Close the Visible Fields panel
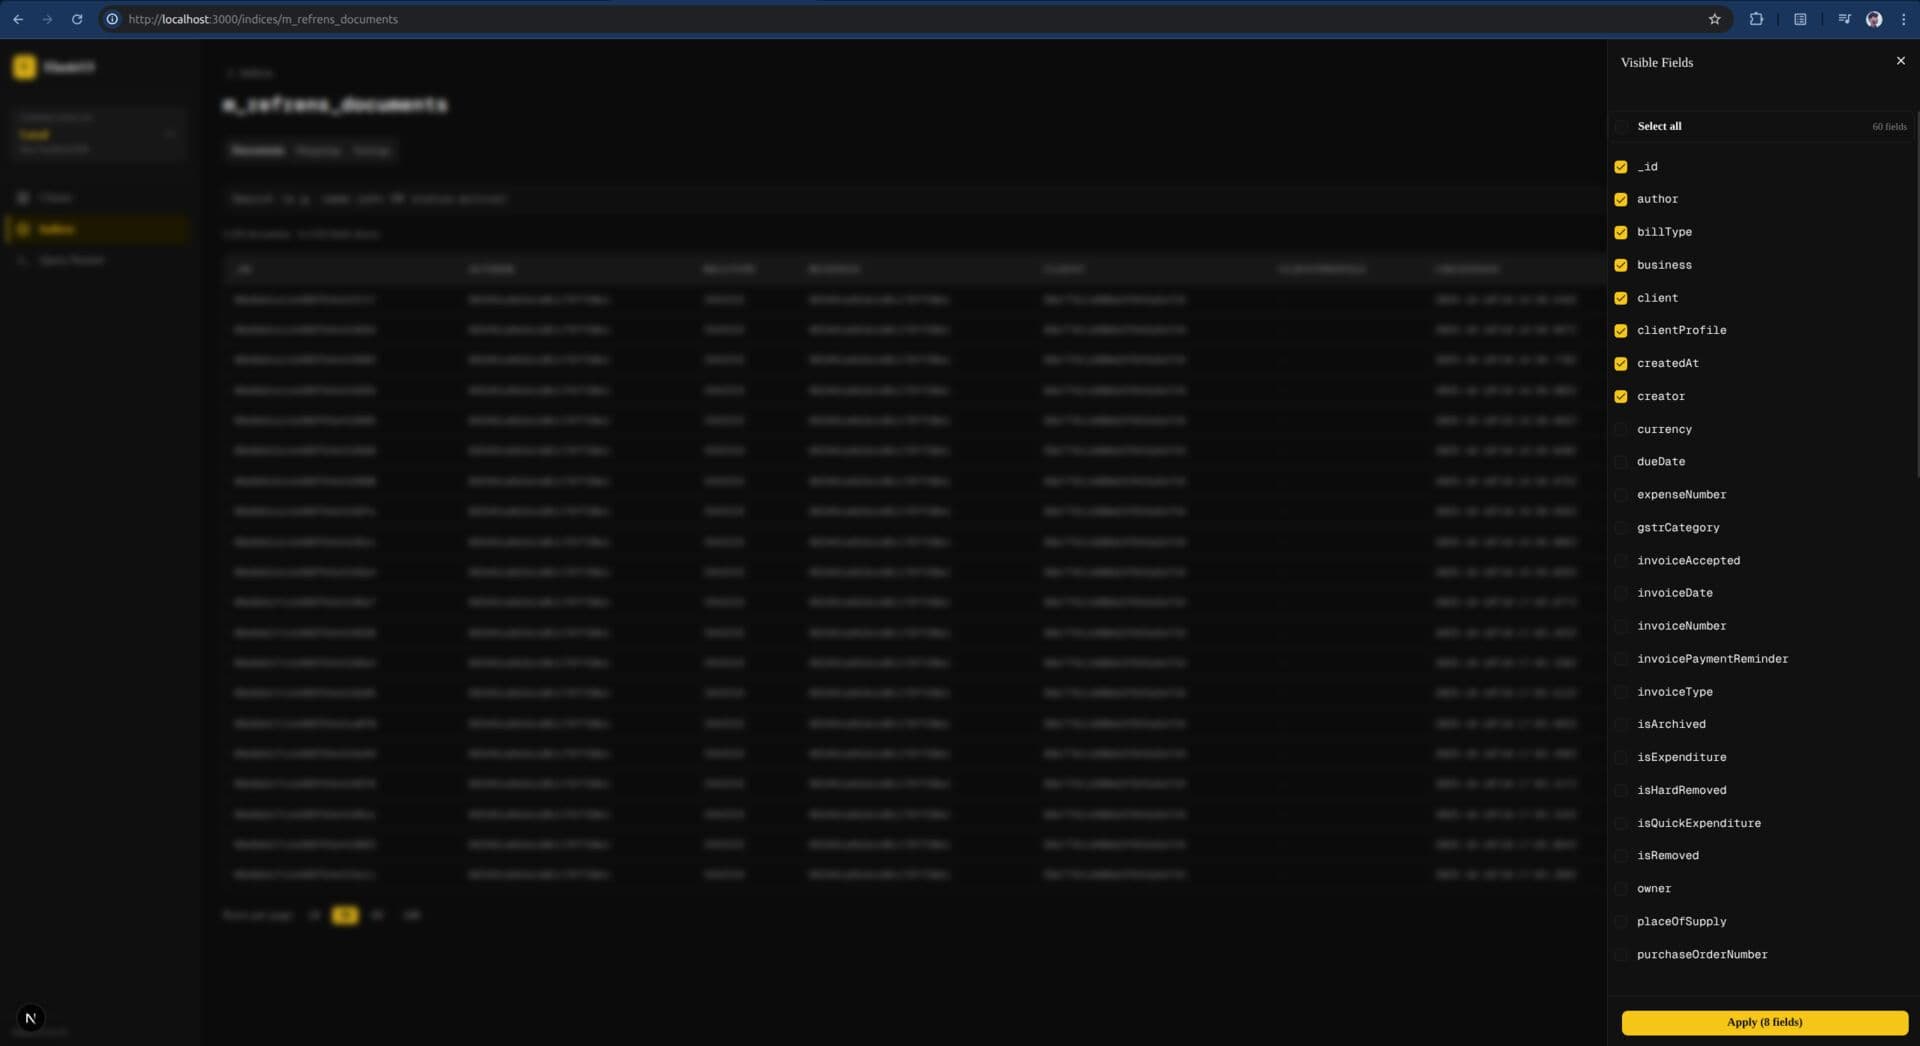 [1901, 60]
